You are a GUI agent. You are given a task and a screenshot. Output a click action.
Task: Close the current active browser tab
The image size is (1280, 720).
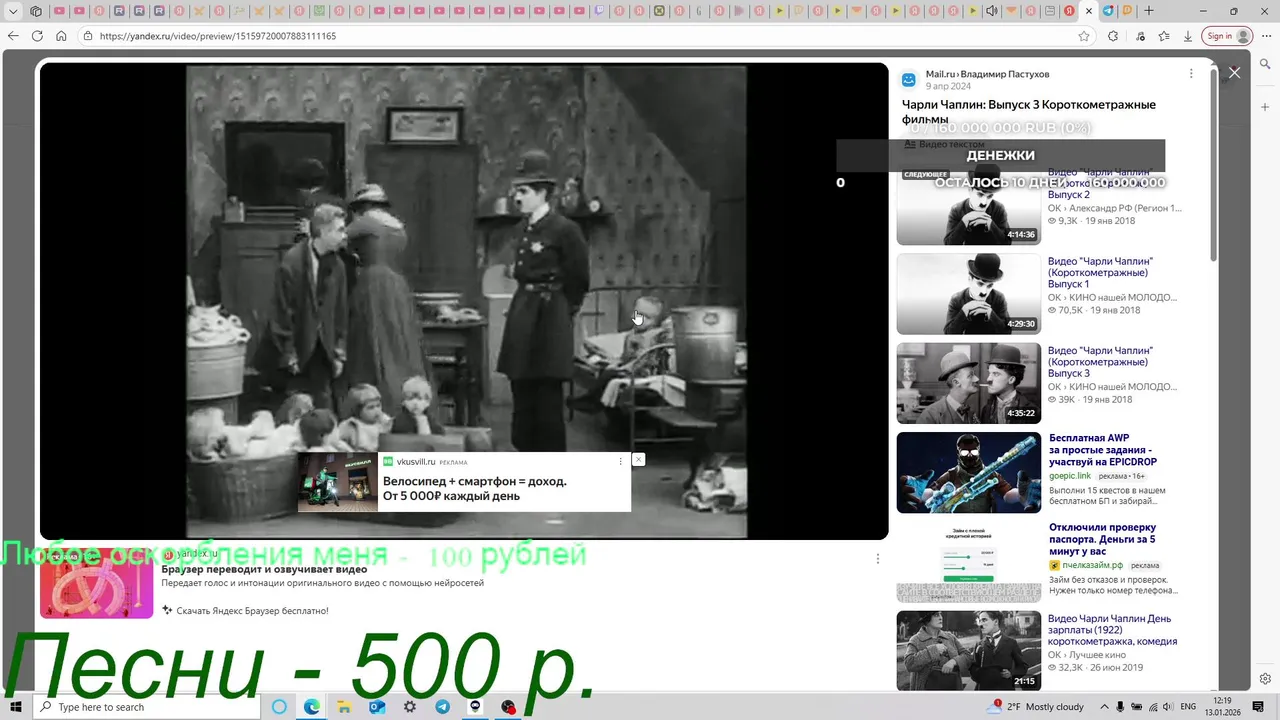coord(1089,11)
